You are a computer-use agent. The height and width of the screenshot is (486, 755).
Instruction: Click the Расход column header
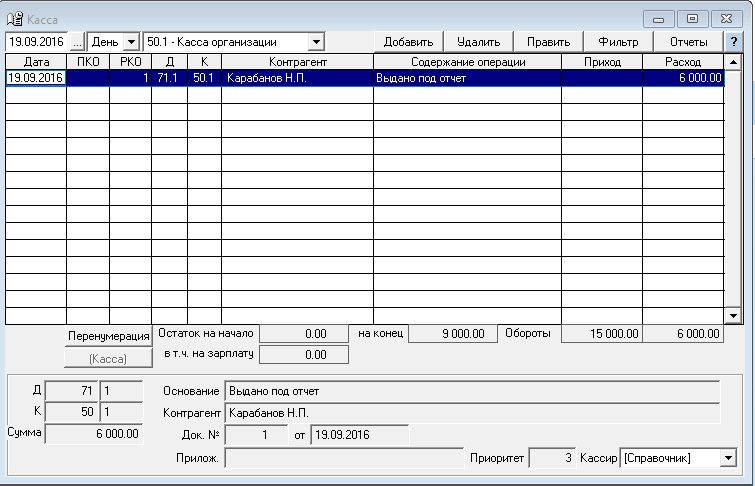683,62
